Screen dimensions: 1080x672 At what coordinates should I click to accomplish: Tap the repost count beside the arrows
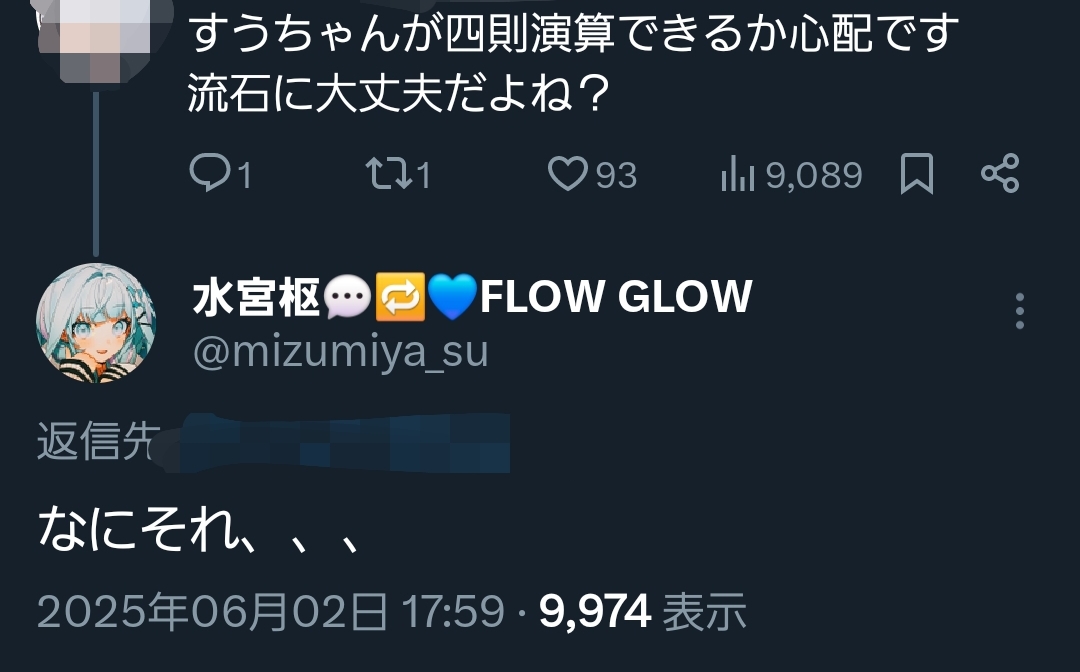click(x=424, y=175)
